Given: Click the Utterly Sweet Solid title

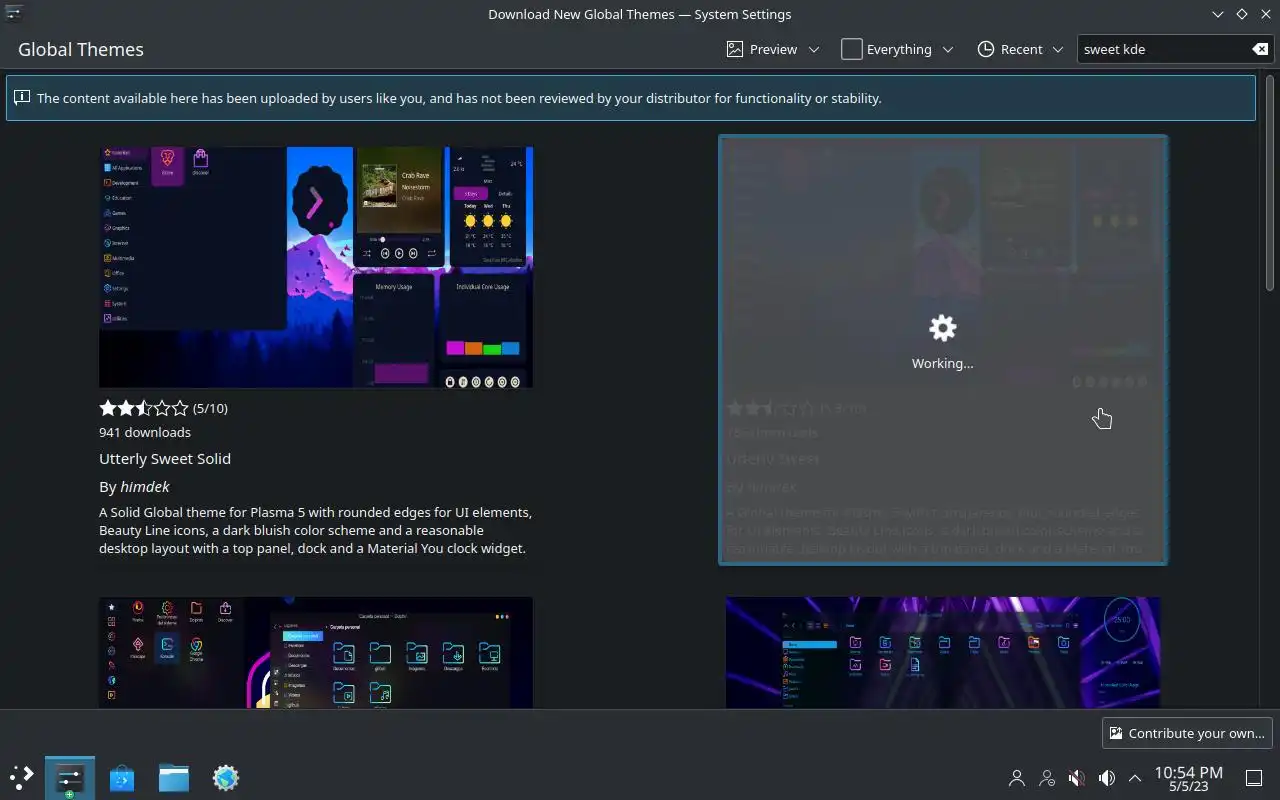Looking at the screenshot, I should pos(165,458).
